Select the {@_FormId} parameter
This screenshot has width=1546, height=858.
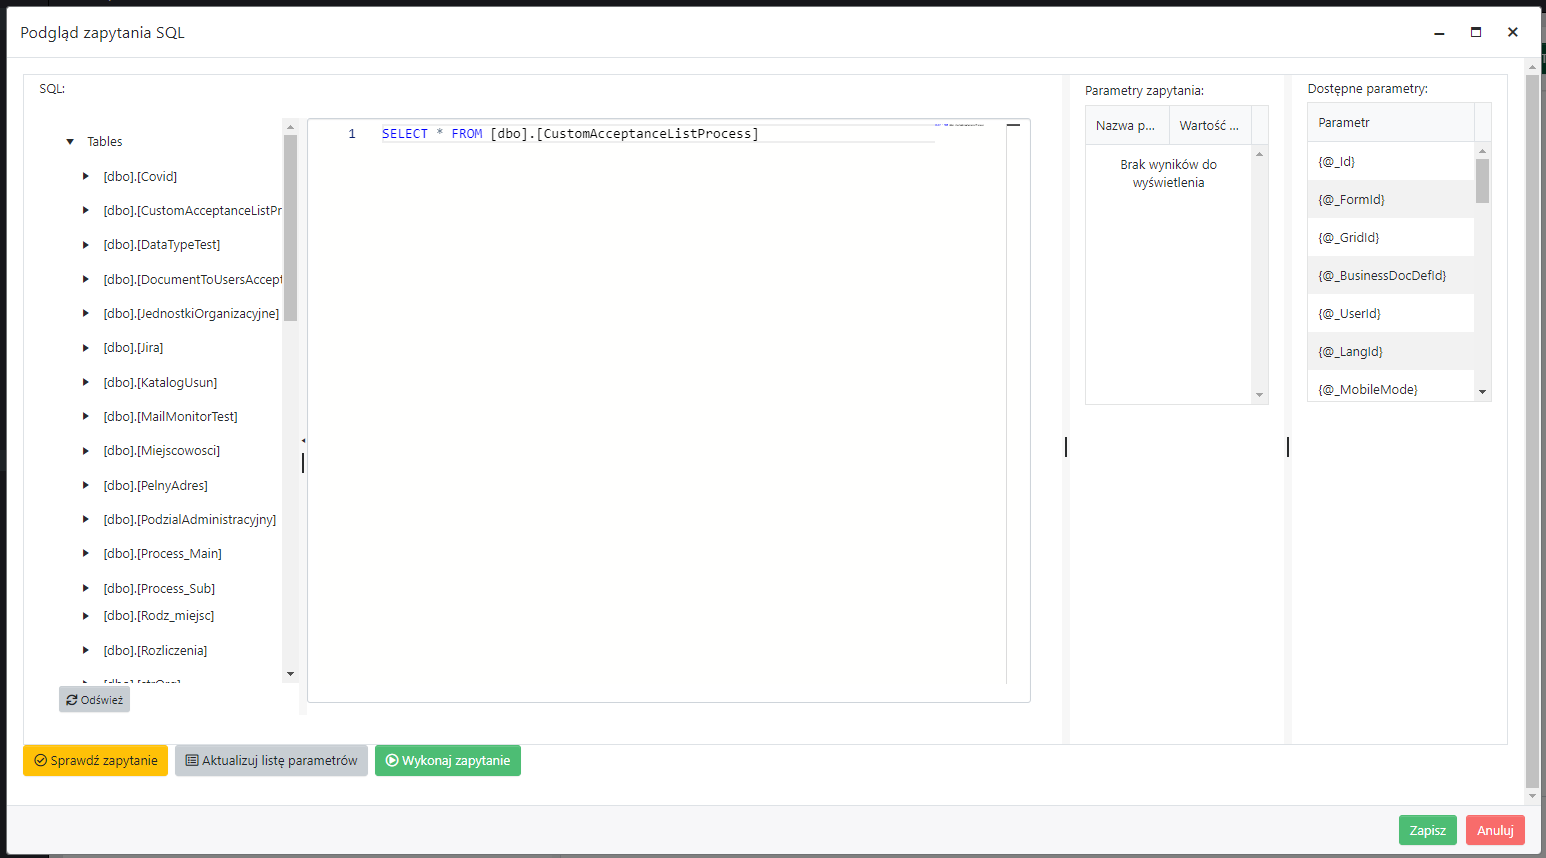(x=1390, y=199)
